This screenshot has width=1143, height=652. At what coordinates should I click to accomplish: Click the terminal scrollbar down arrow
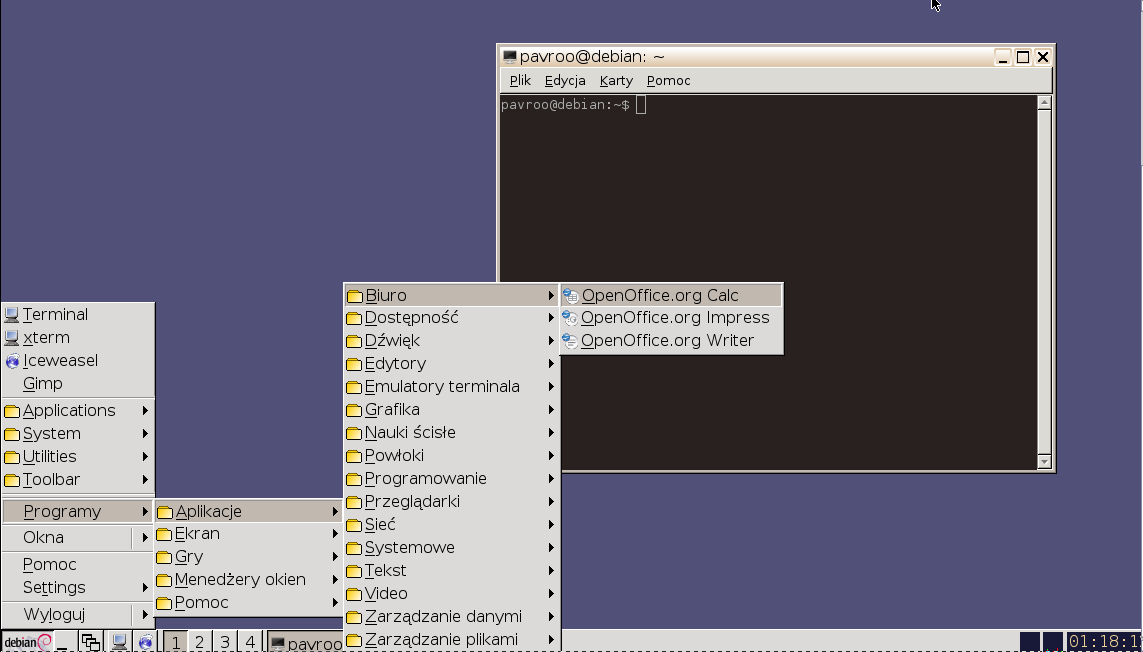1044,462
